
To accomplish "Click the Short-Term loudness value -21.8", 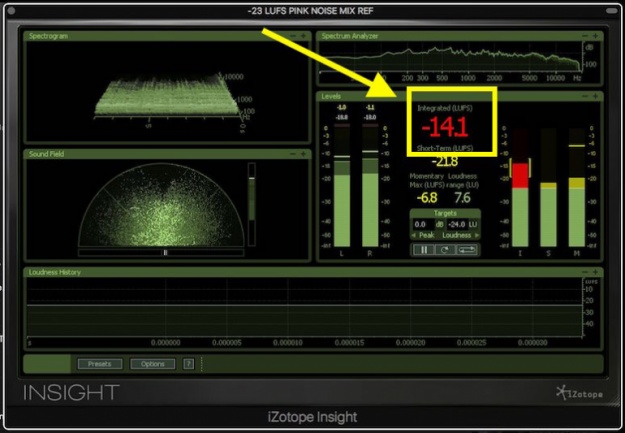I will pos(445,161).
